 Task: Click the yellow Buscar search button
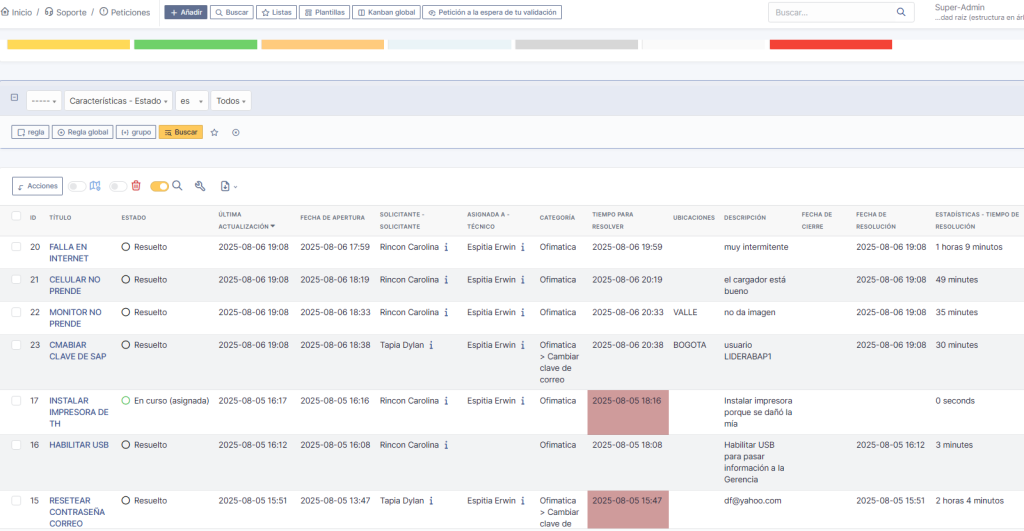(x=180, y=132)
